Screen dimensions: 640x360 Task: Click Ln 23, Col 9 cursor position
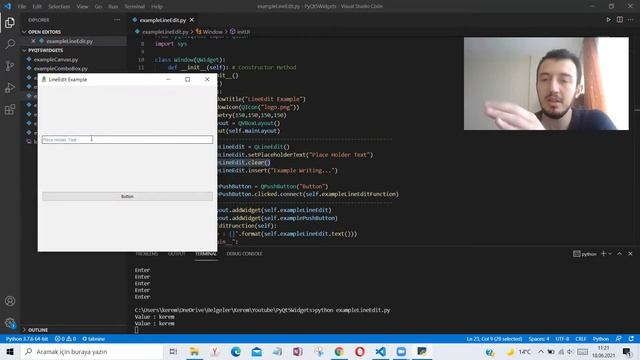click(494, 339)
